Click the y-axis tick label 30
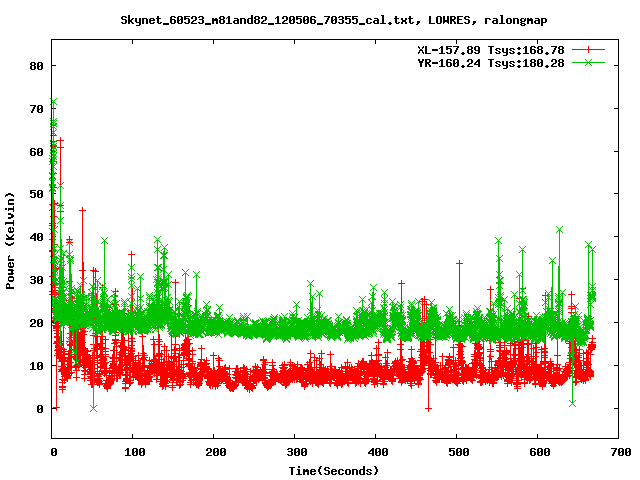640x480 pixels. coord(36,280)
